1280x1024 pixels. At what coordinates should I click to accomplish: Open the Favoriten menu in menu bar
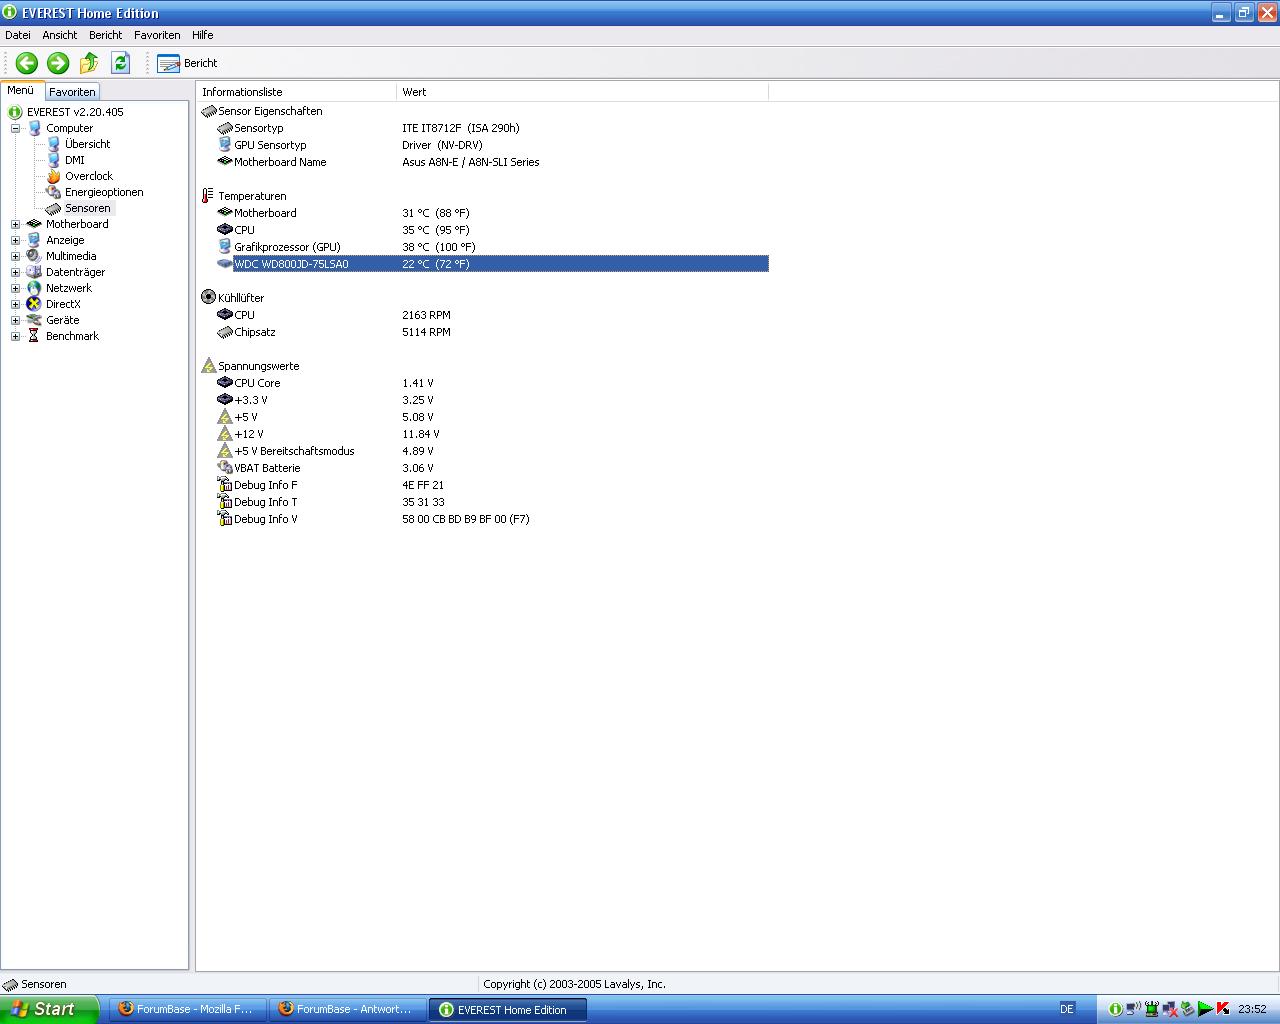(157, 35)
